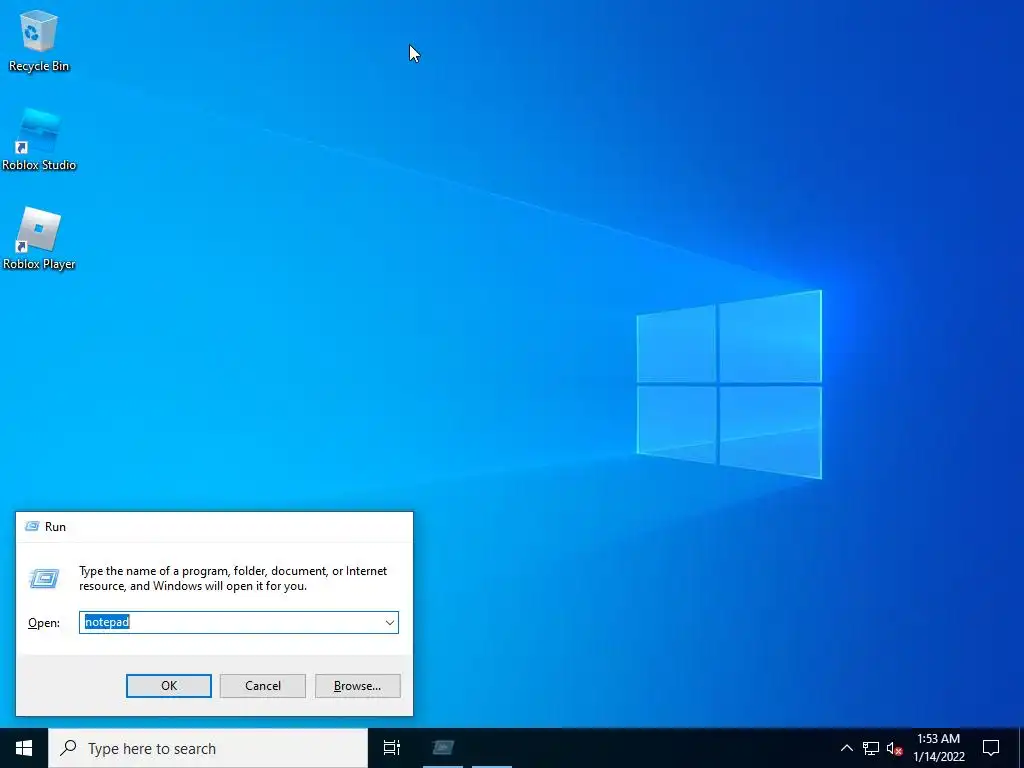Show hidden system tray icons
This screenshot has height=768, width=1024.
click(846, 748)
